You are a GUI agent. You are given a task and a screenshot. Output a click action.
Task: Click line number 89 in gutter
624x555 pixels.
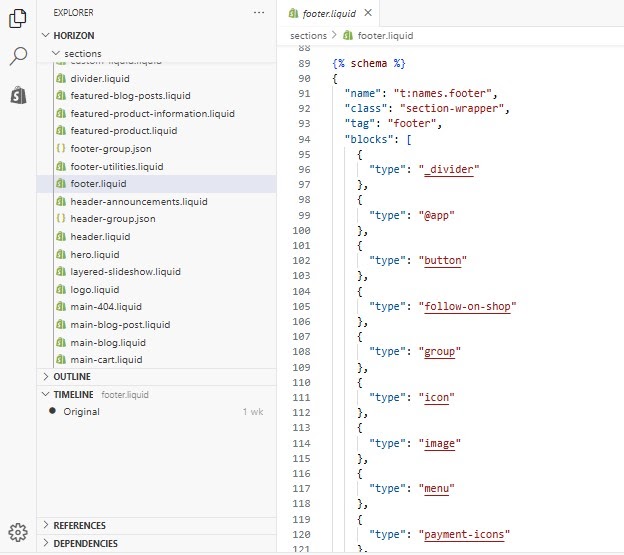(x=304, y=64)
